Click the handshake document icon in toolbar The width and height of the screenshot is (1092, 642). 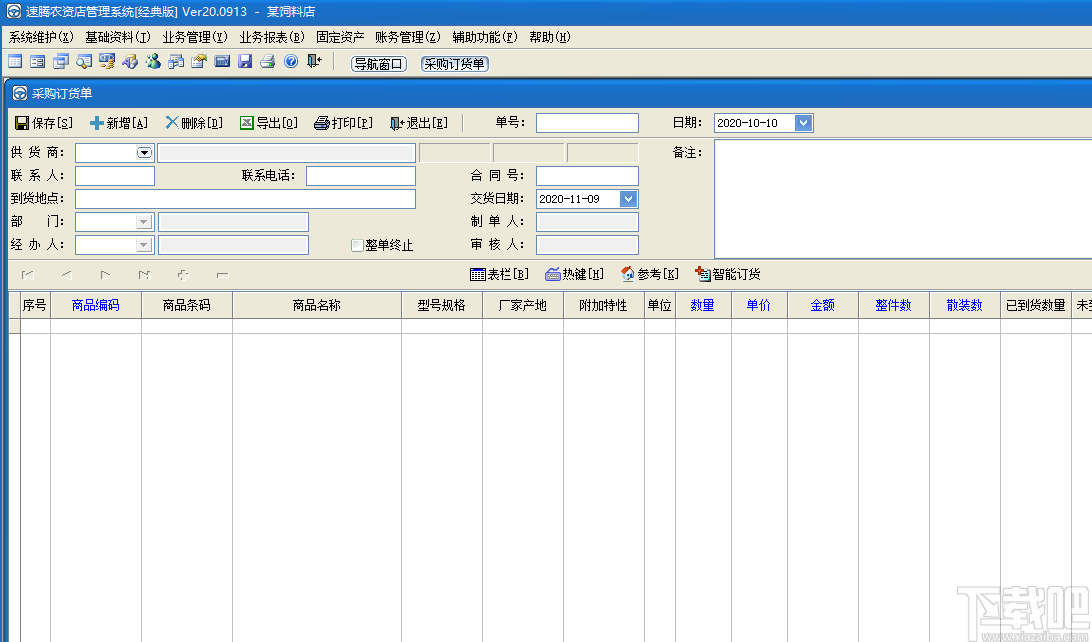pos(198,62)
